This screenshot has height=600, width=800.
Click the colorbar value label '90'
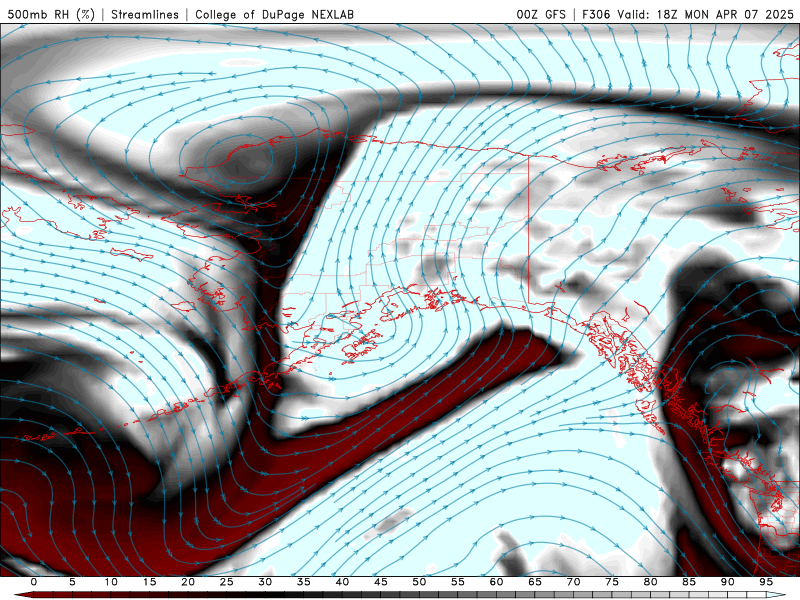coord(728,582)
